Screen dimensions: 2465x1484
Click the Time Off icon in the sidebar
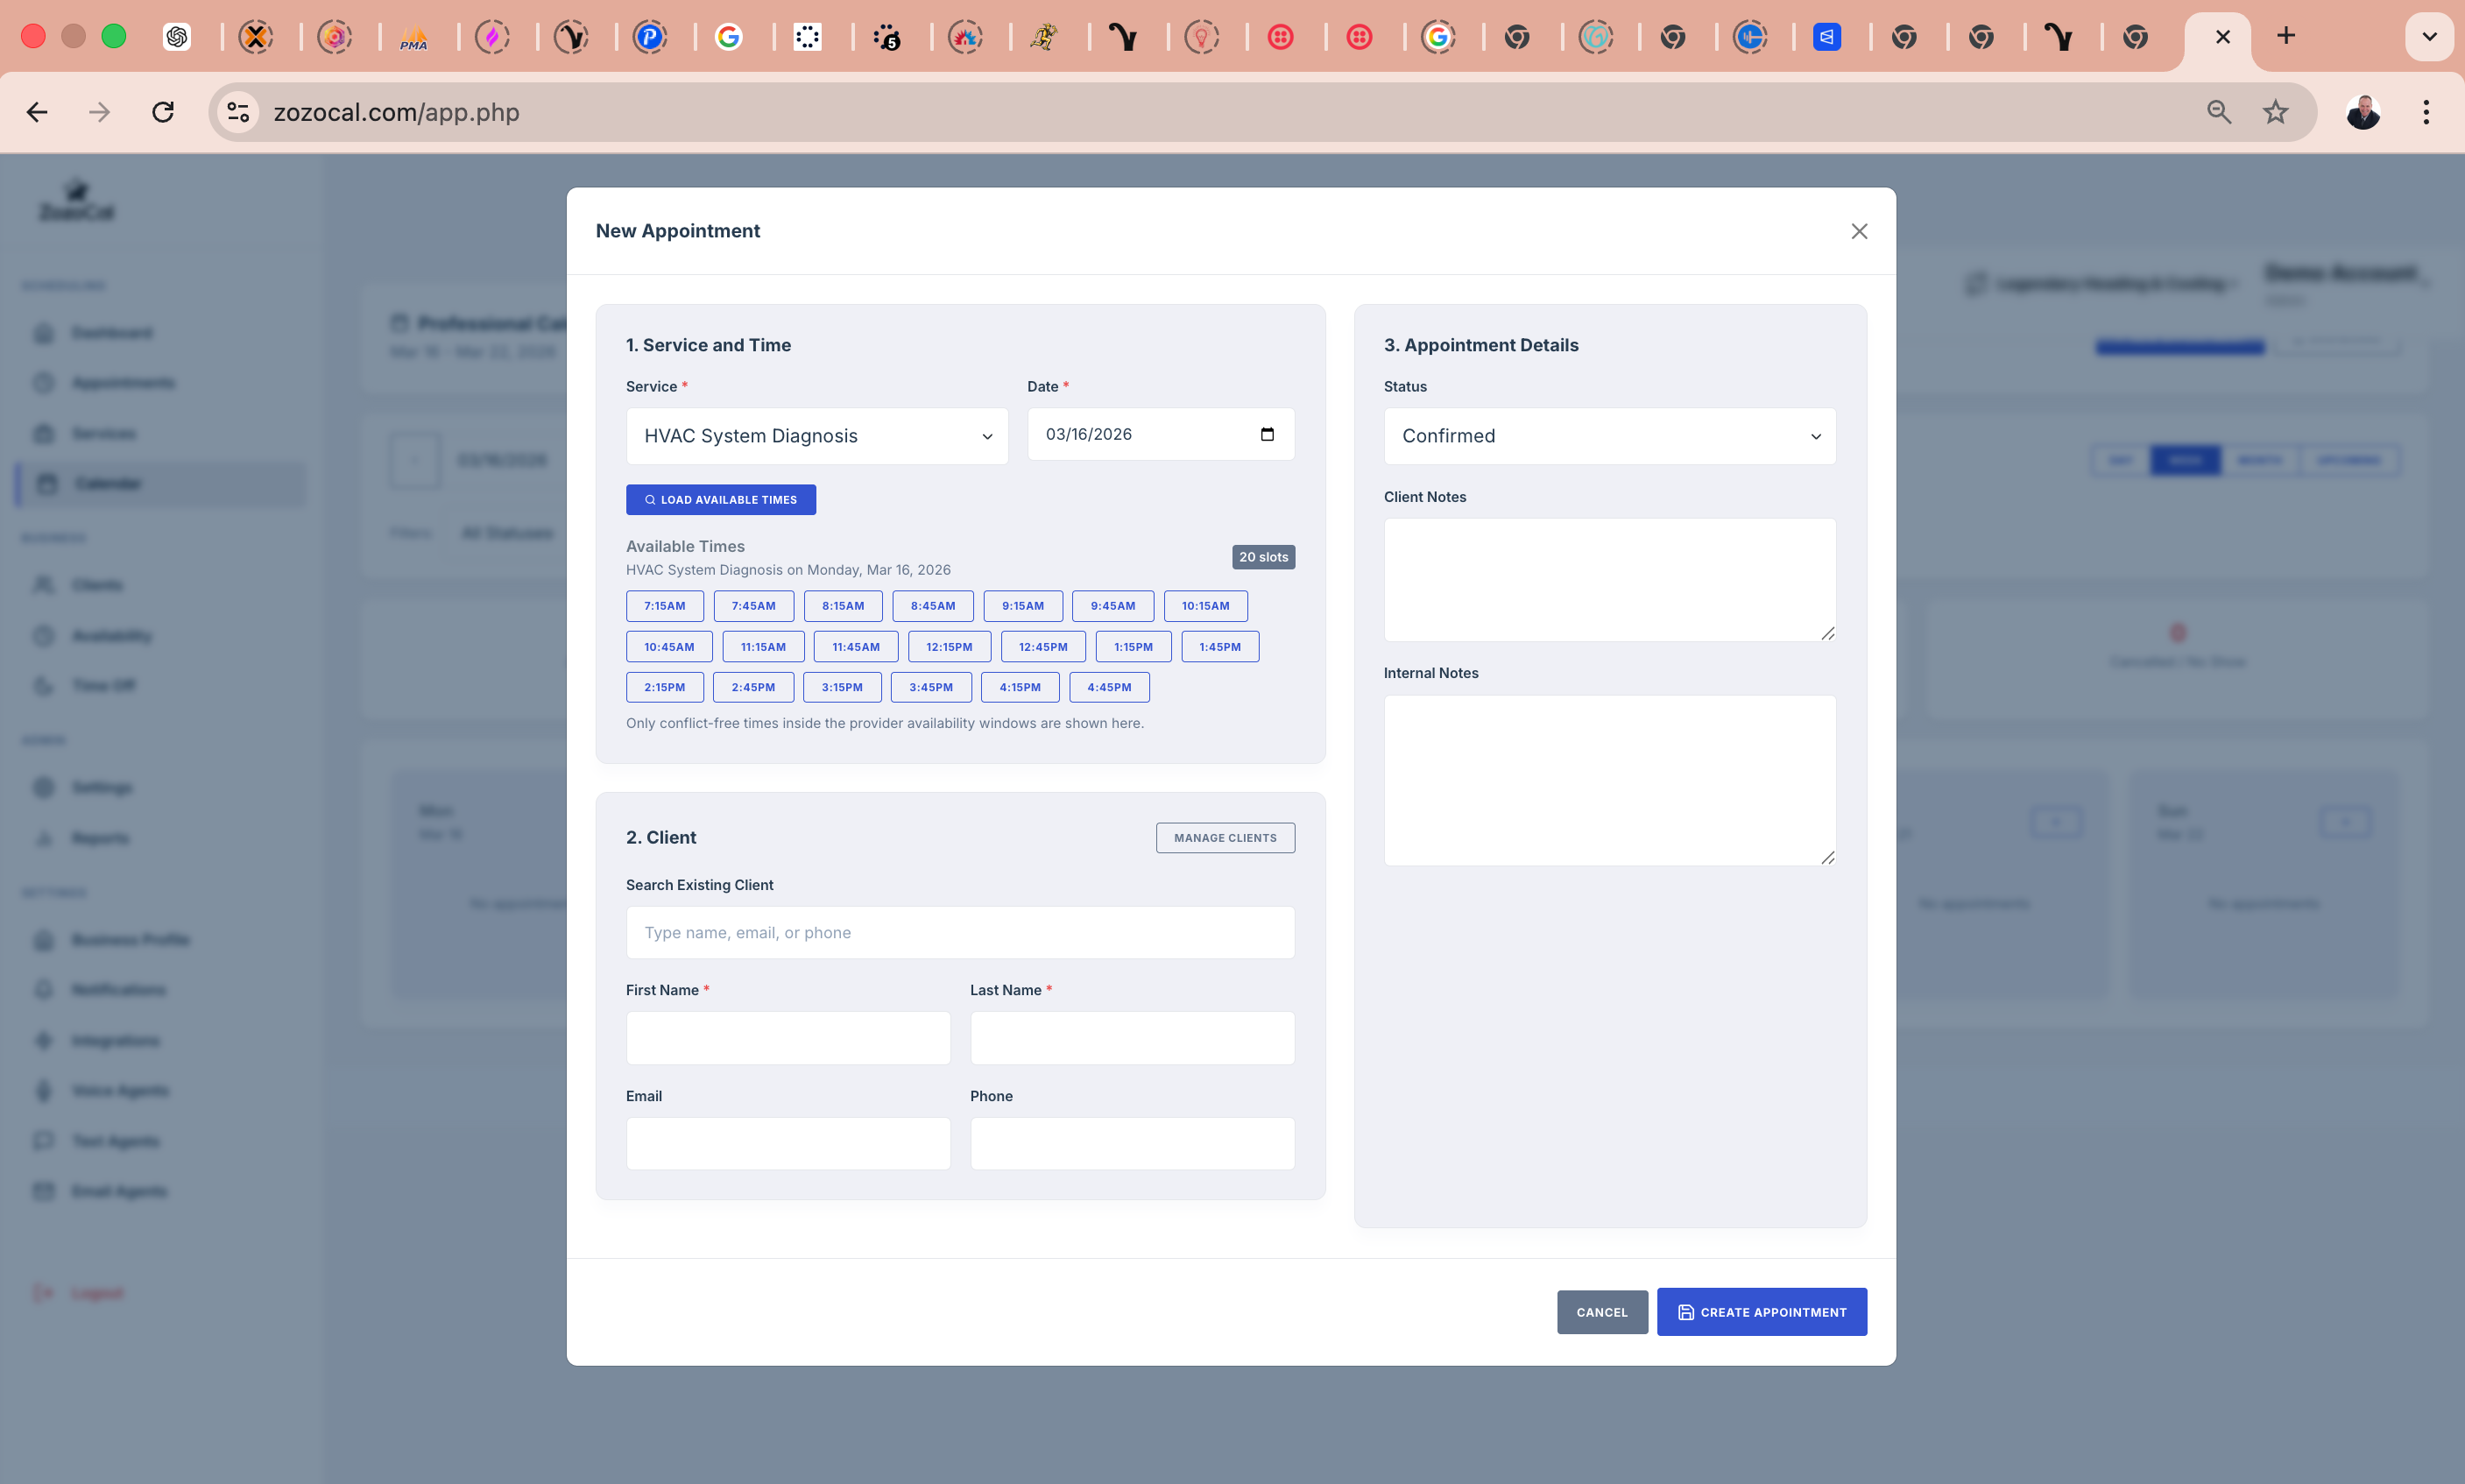(45, 685)
